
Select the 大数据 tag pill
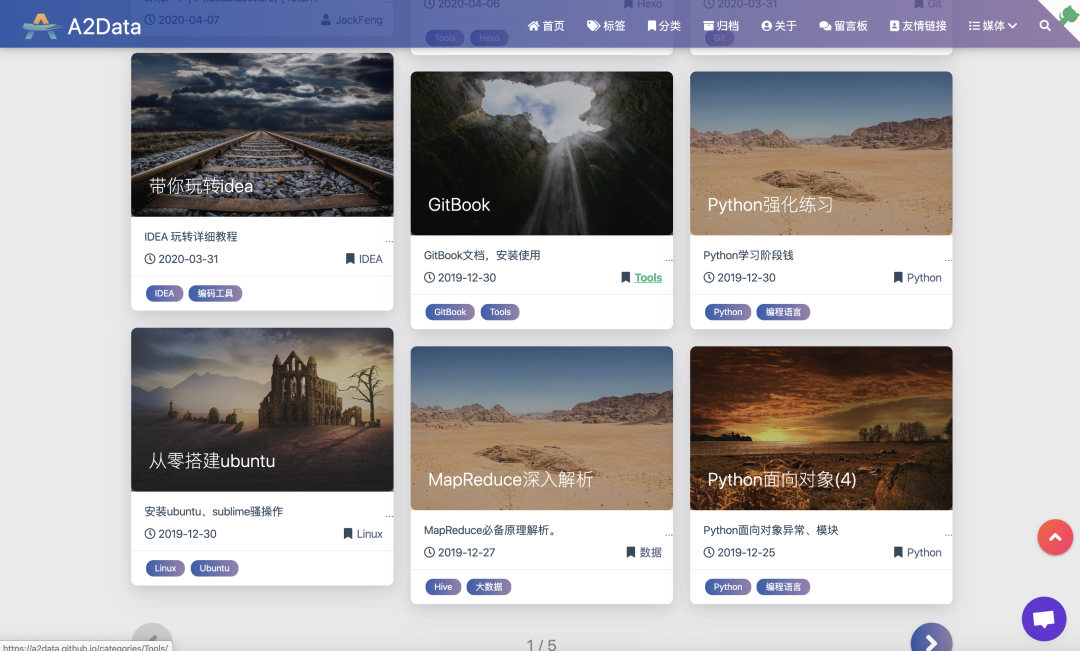click(x=489, y=587)
